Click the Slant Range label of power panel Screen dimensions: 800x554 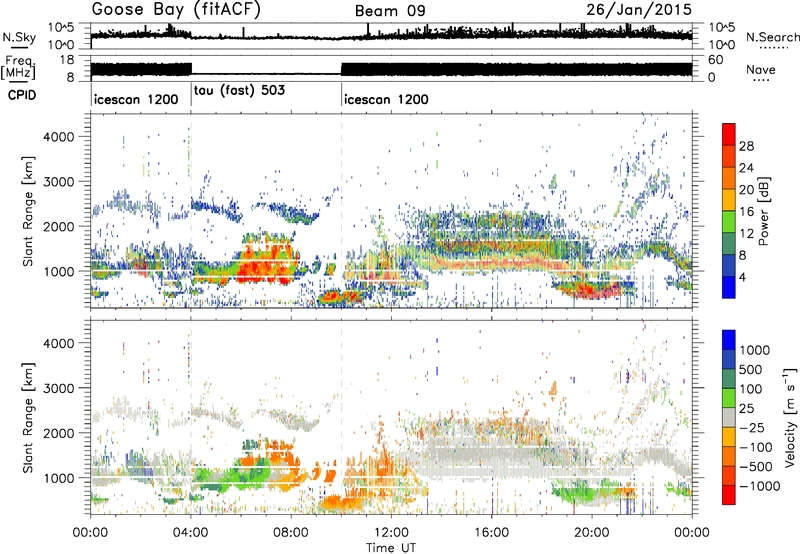coord(28,211)
